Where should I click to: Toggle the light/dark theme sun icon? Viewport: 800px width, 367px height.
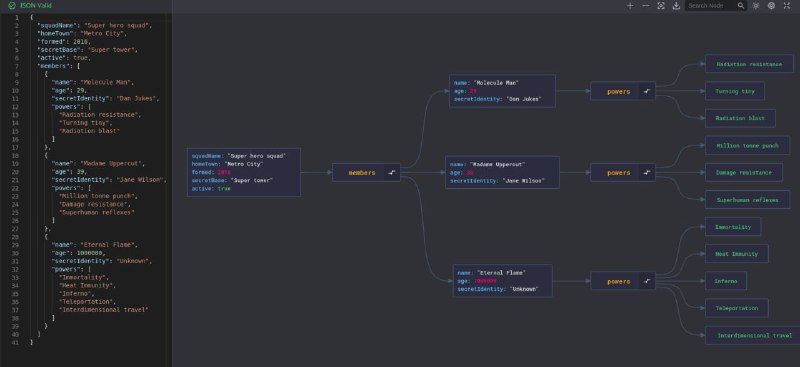coord(756,6)
